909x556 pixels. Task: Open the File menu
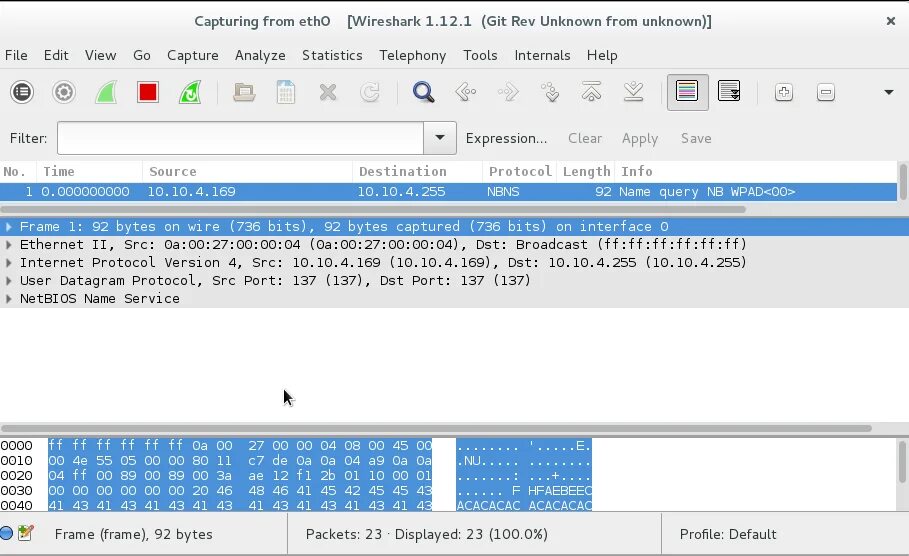[16, 55]
